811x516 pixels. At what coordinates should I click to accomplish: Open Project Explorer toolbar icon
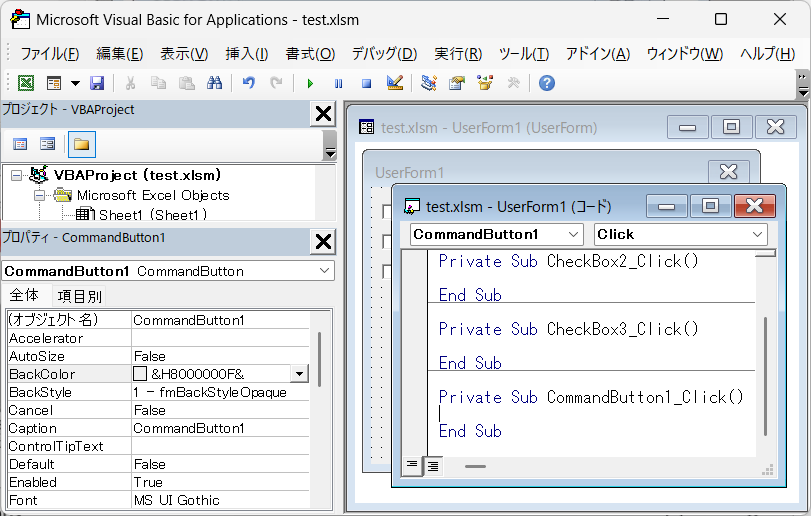[x=429, y=83]
